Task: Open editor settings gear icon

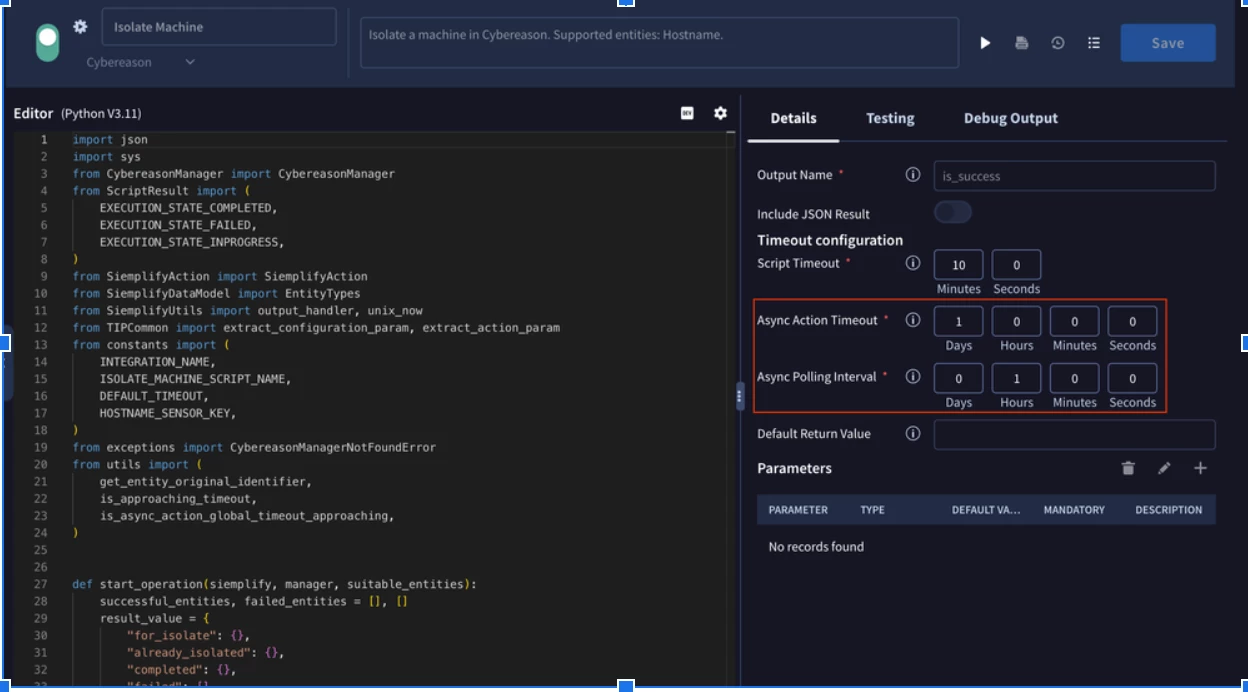Action: click(x=720, y=113)
